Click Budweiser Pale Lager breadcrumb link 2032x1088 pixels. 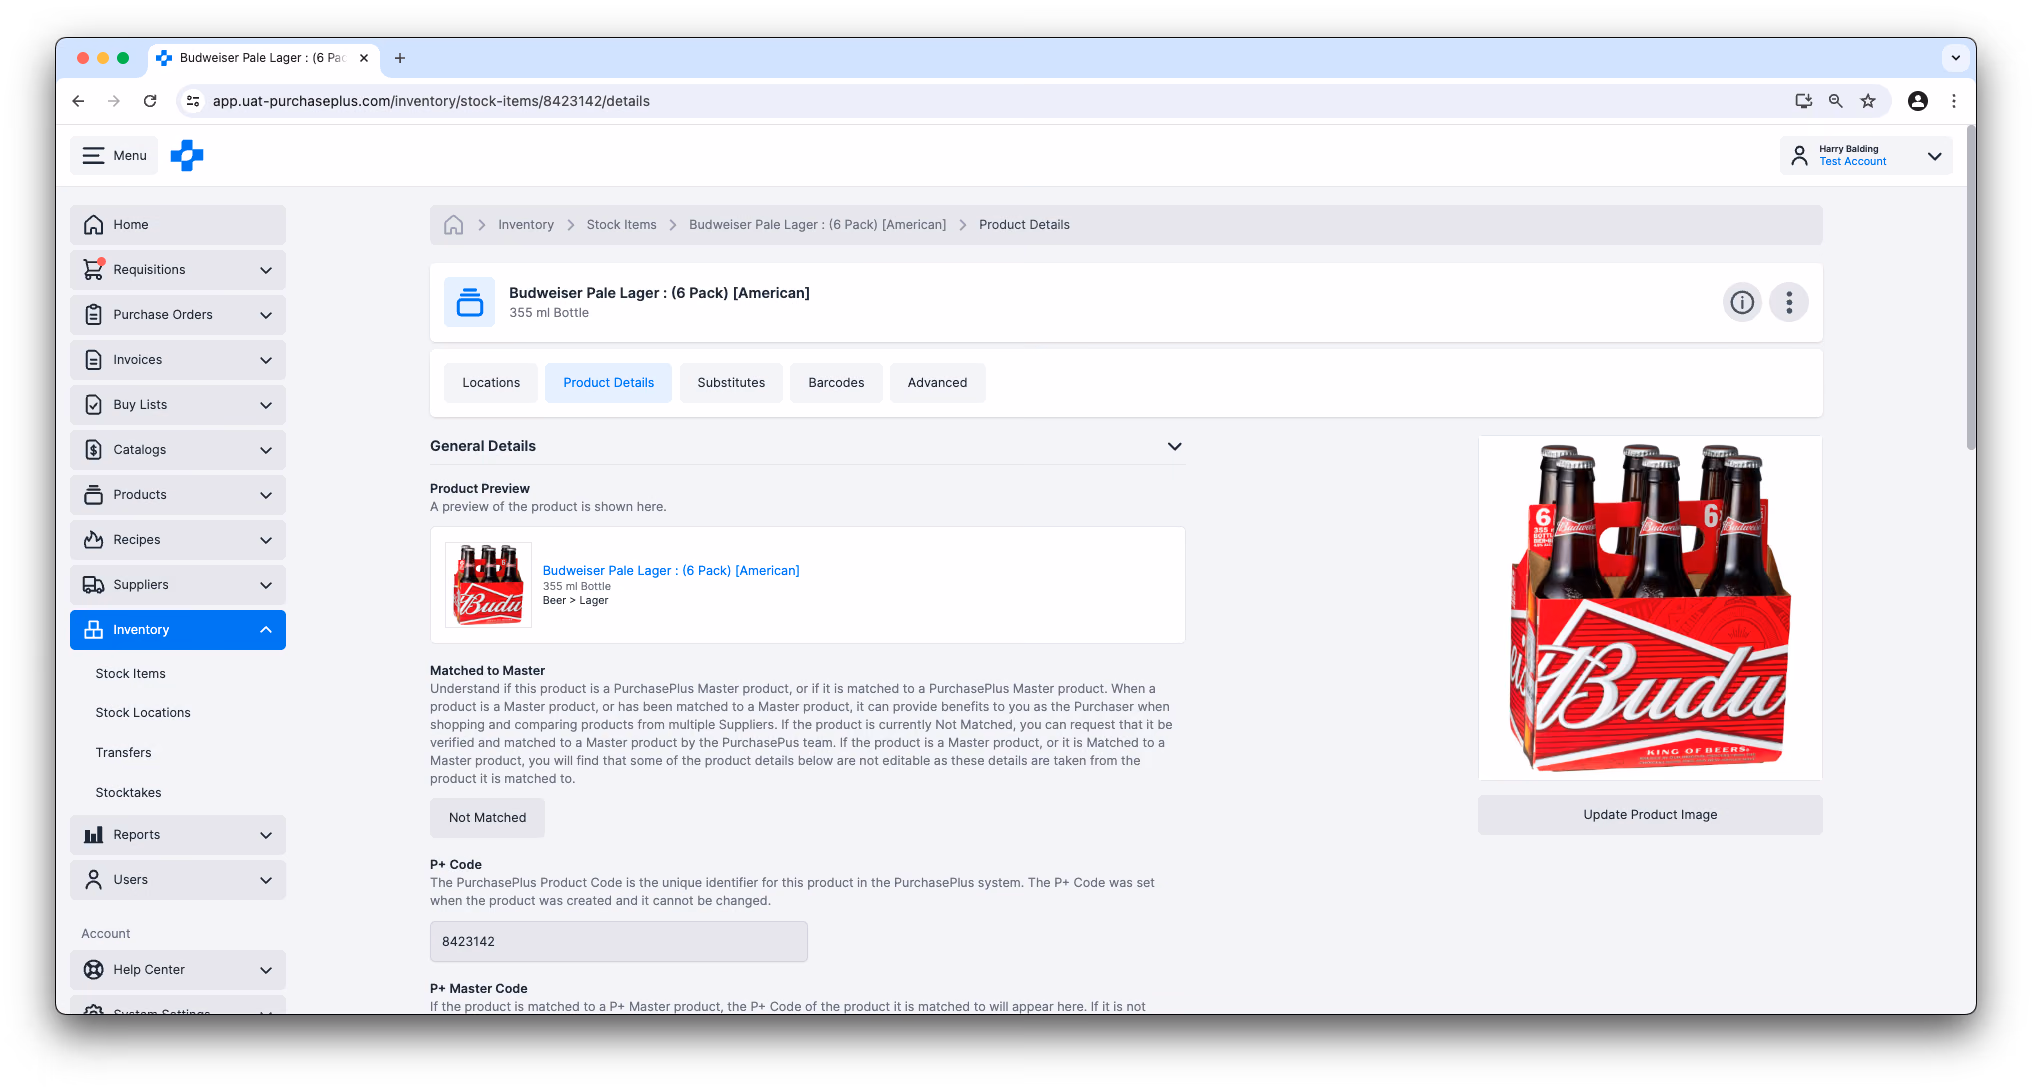(x=817, y=225)
